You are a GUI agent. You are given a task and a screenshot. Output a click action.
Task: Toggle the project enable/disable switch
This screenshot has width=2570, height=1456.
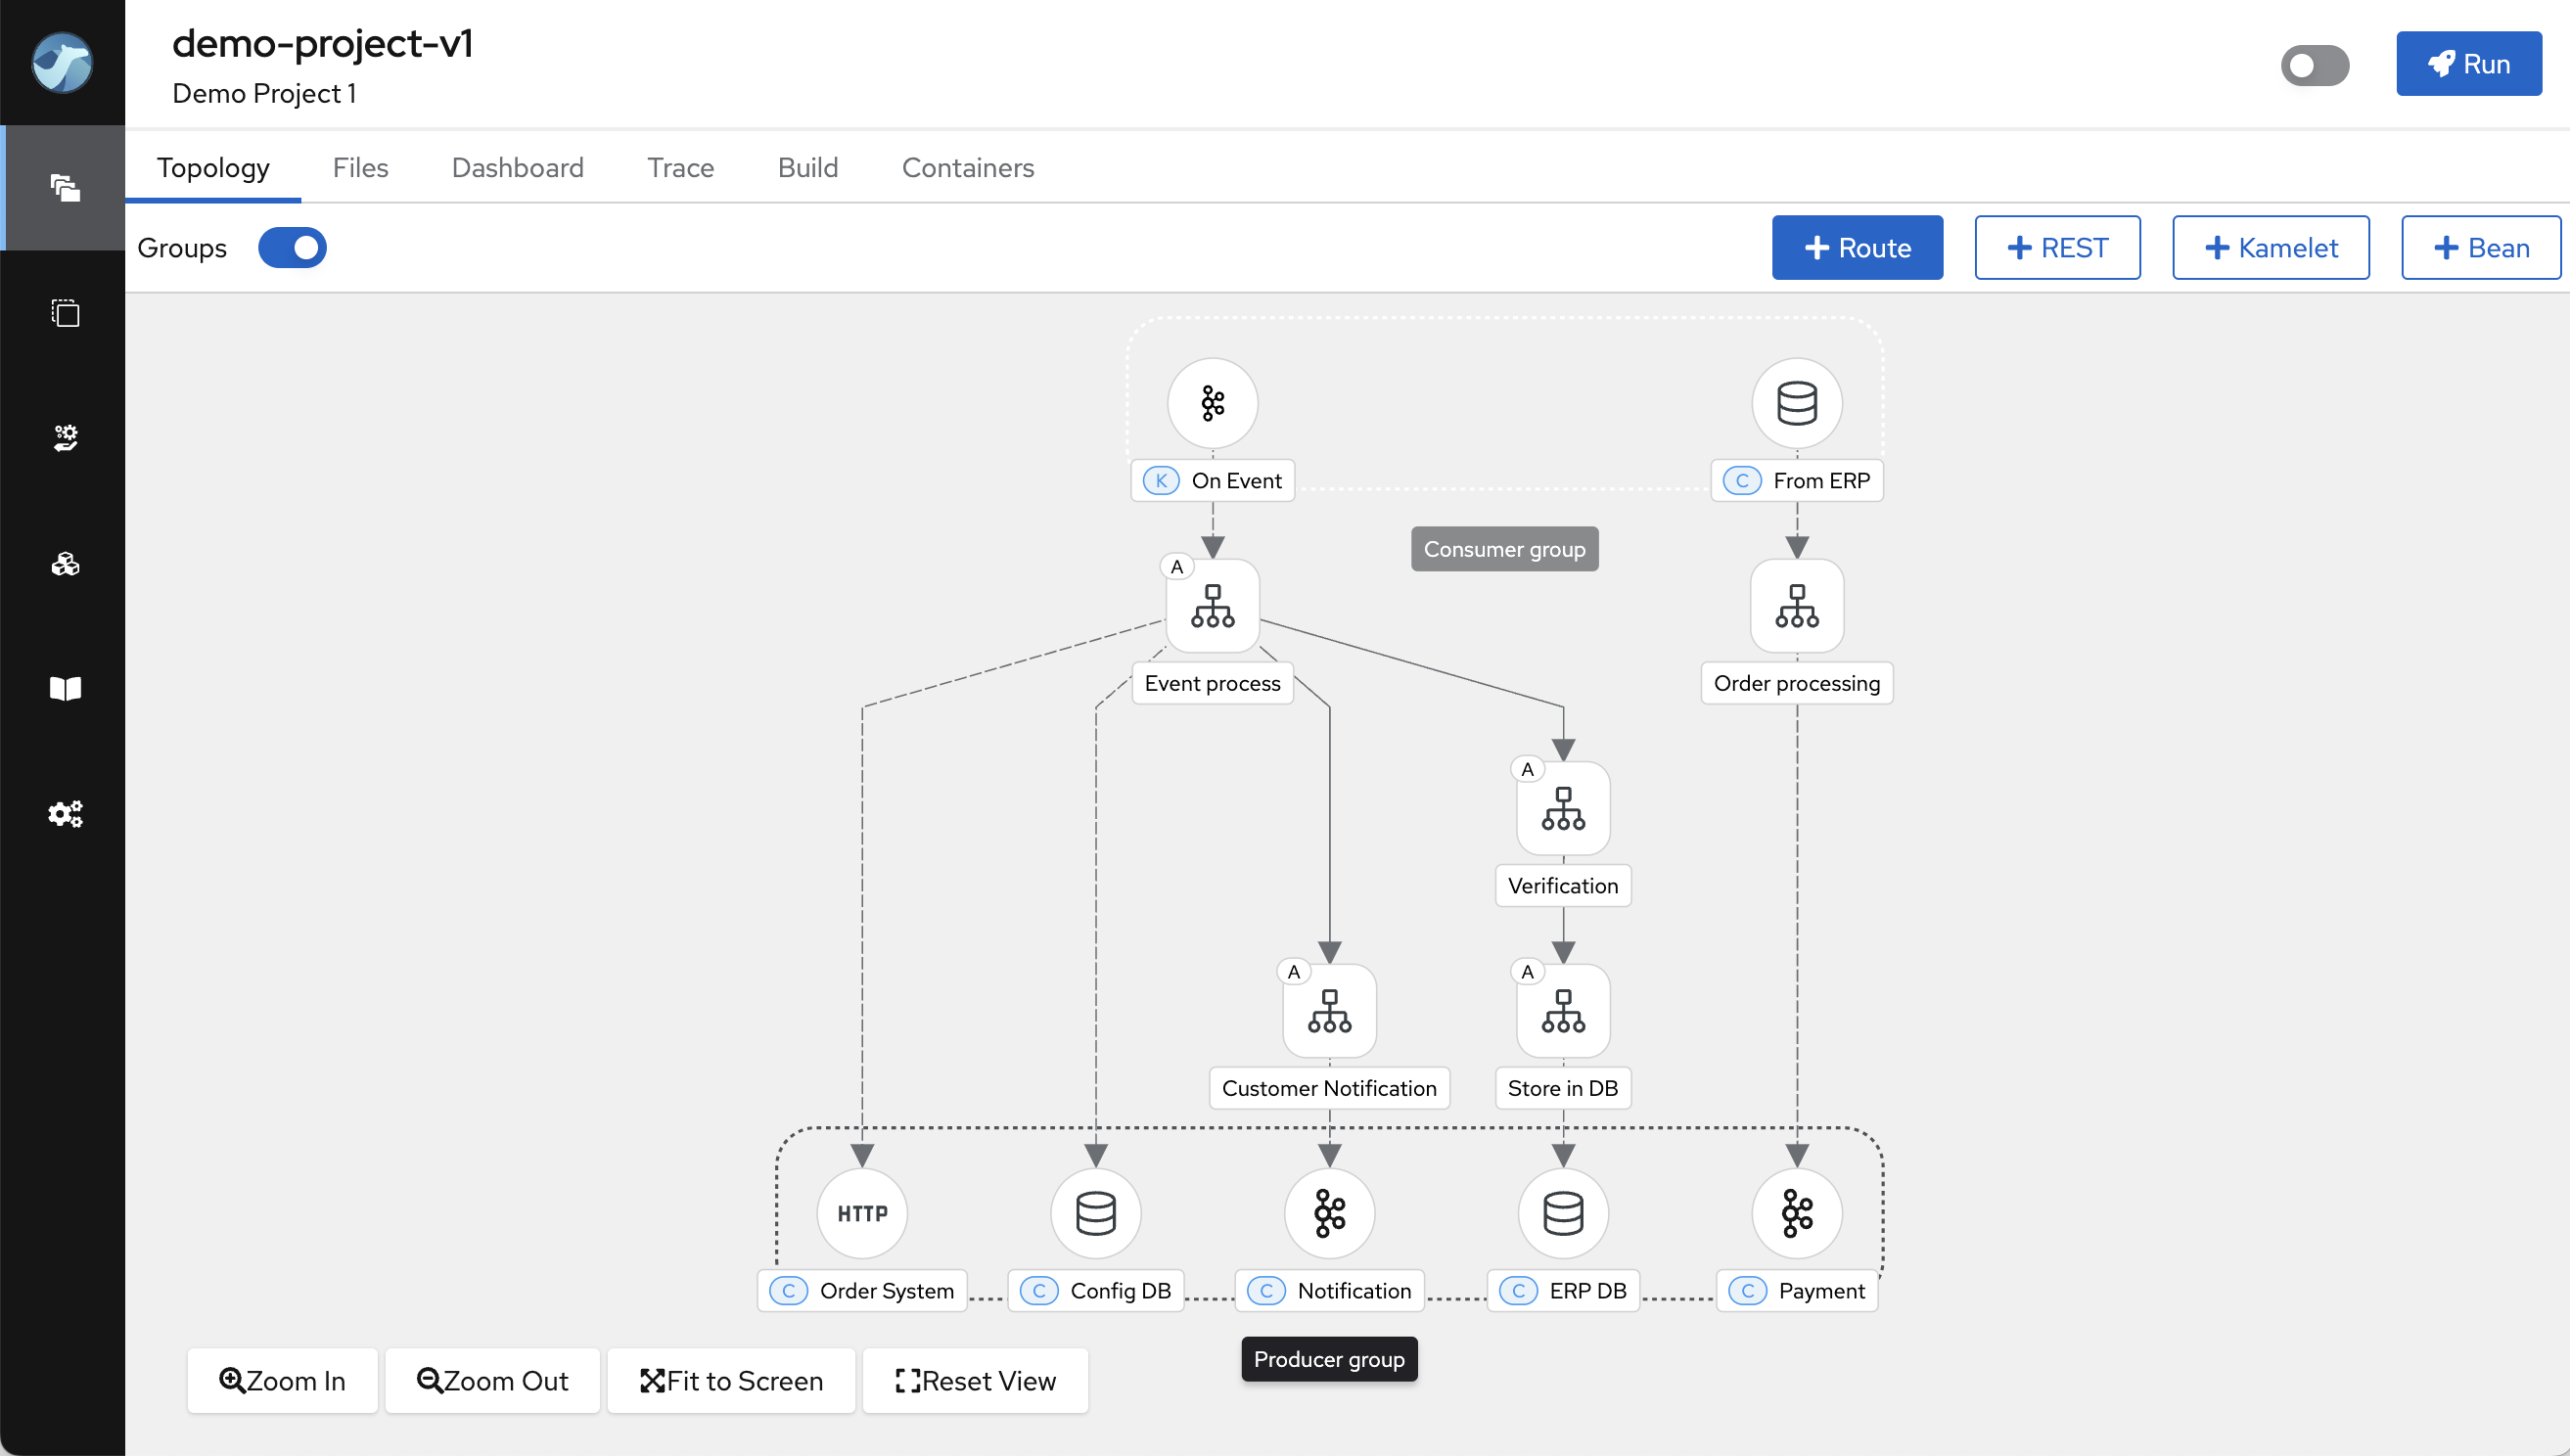[x=2314, y=66]
